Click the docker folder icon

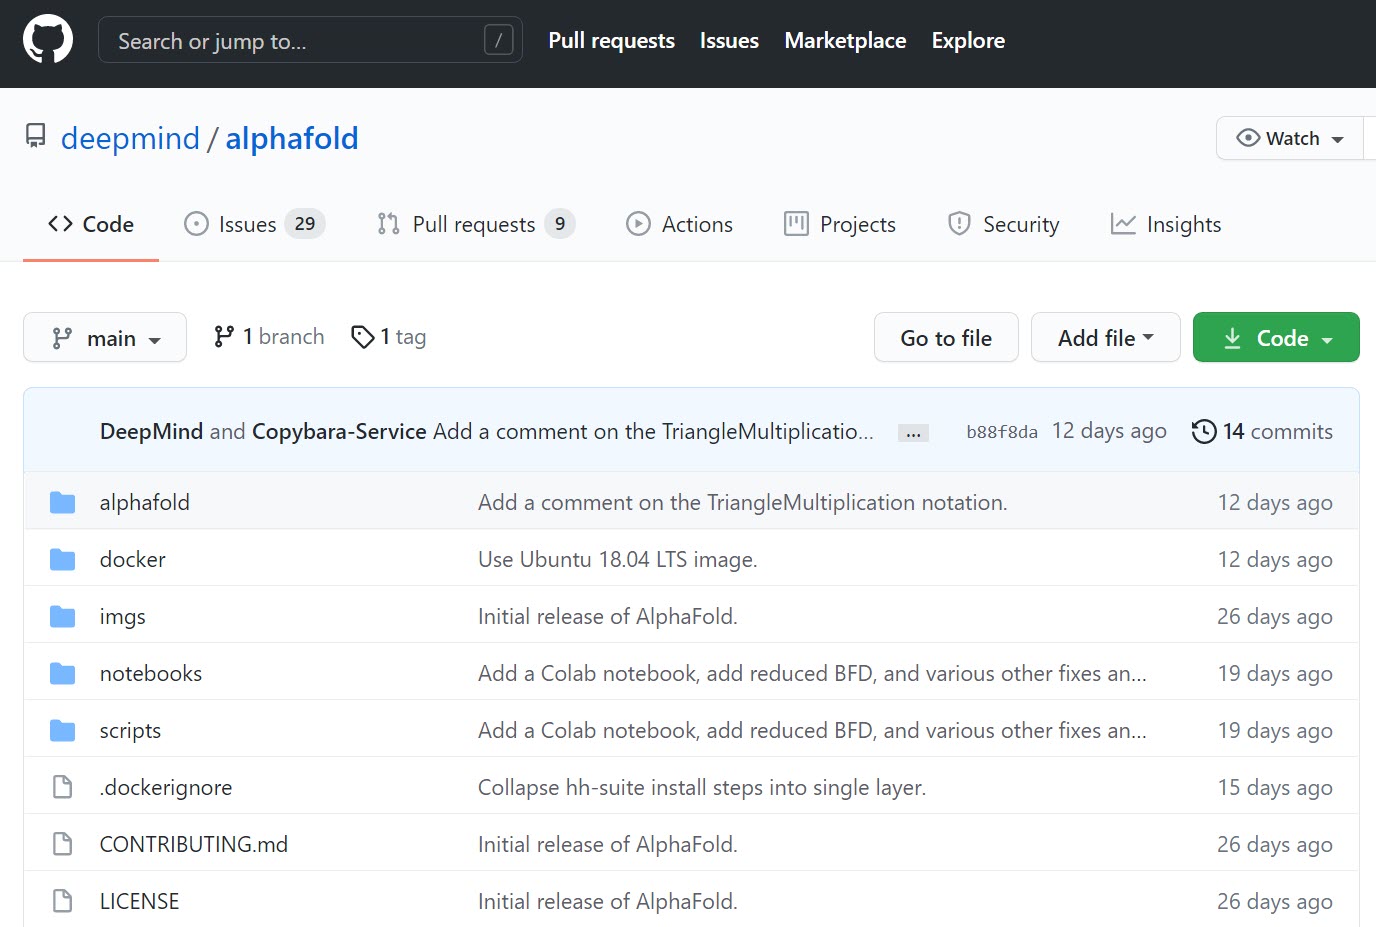pos(63,559)
